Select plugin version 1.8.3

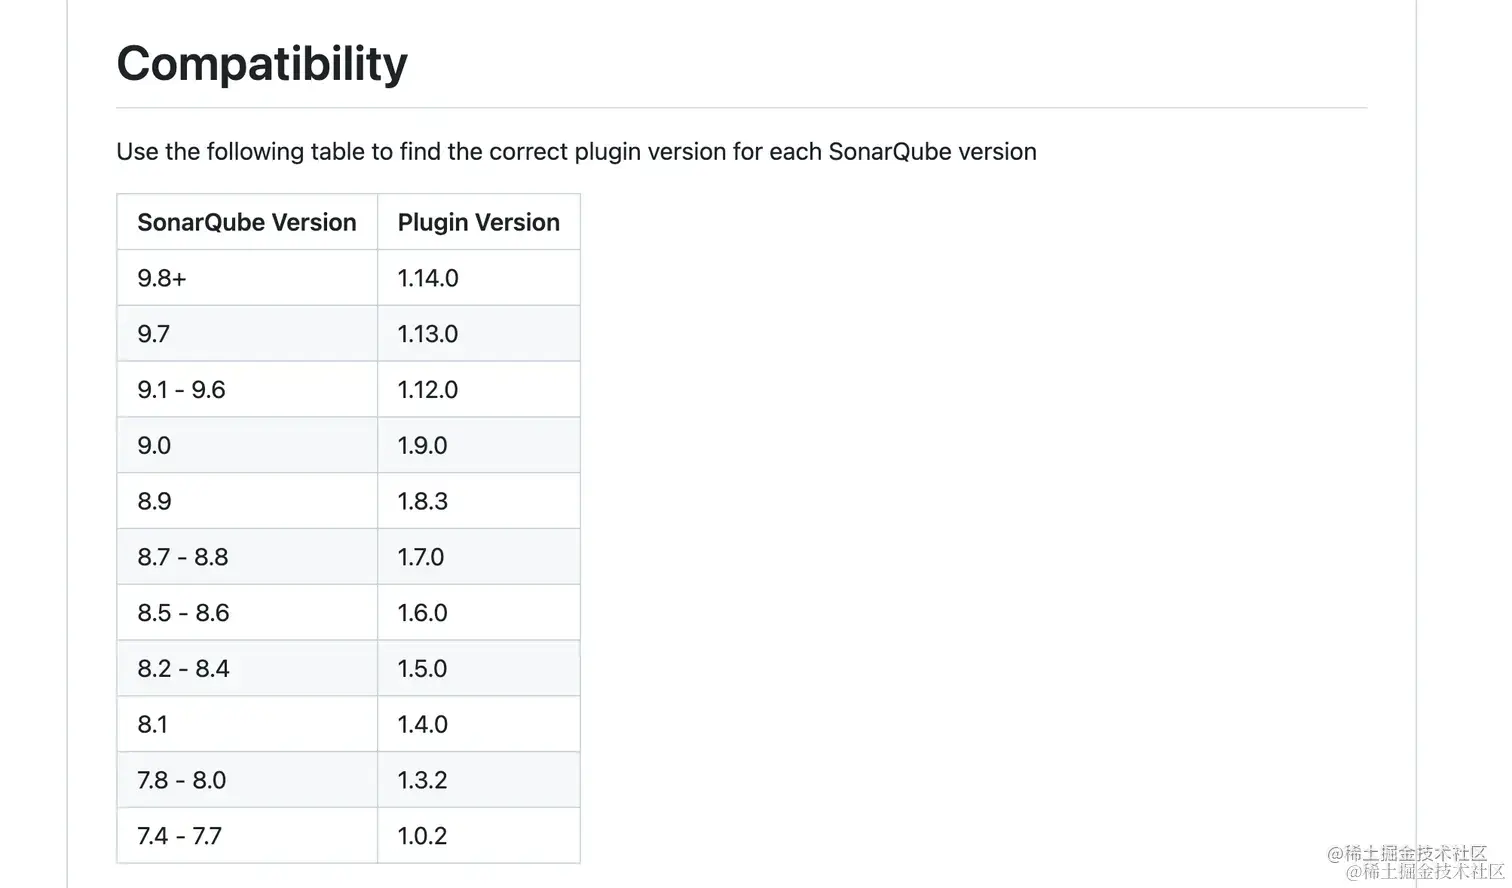coord(479,501)
